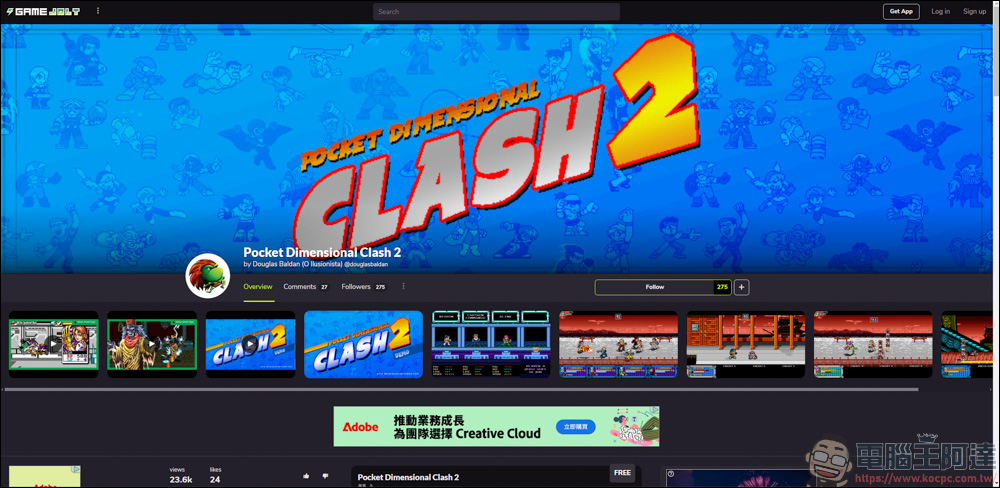Click the FREE price badge

pos(622,473)
